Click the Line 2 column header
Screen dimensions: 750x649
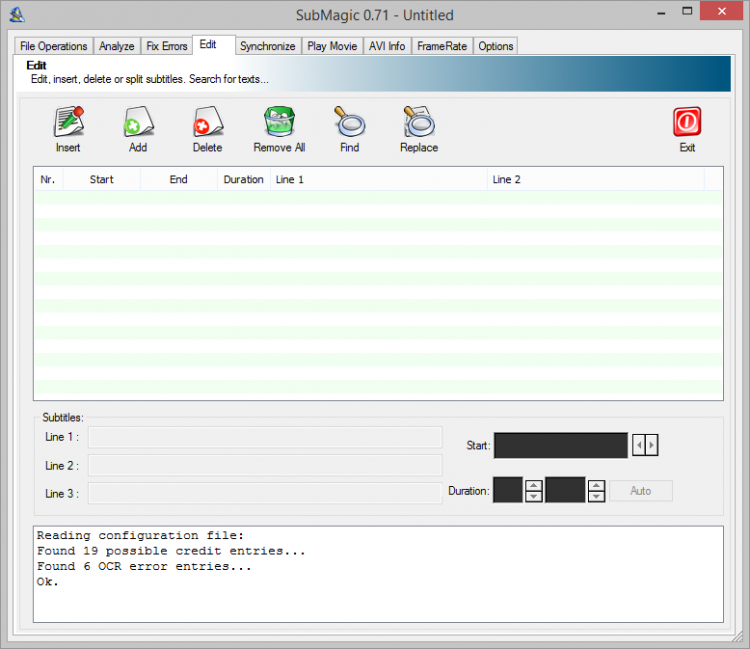point(596,179)
